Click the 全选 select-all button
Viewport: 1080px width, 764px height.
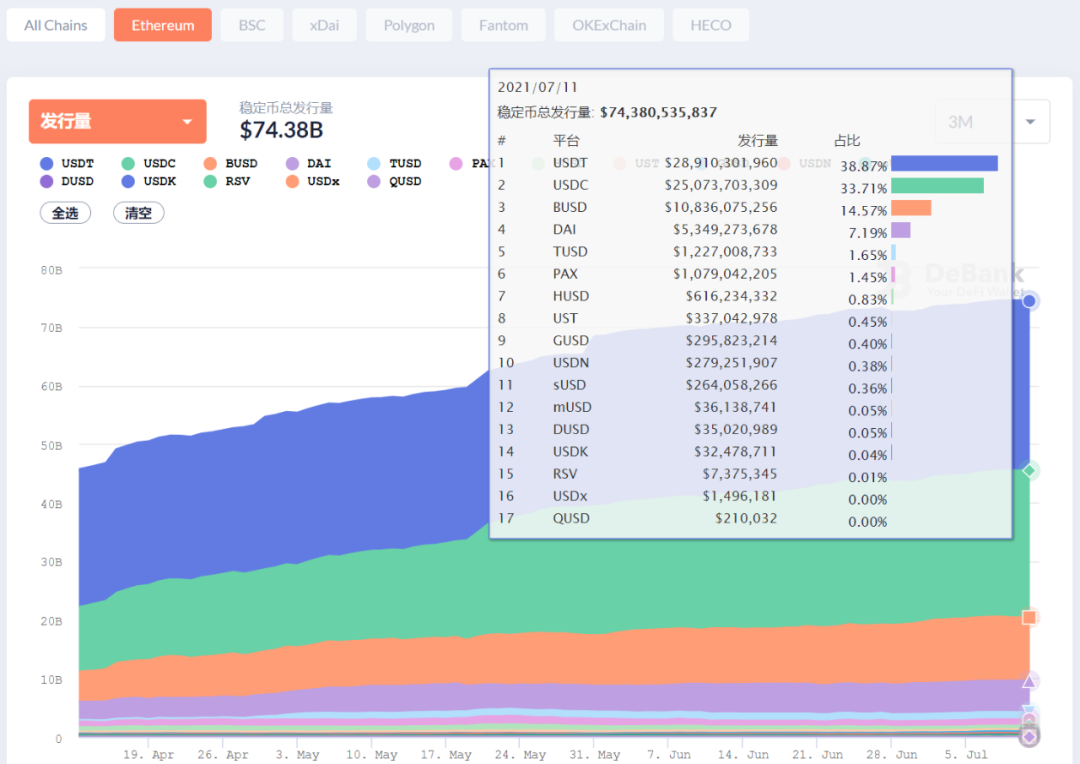65,213
